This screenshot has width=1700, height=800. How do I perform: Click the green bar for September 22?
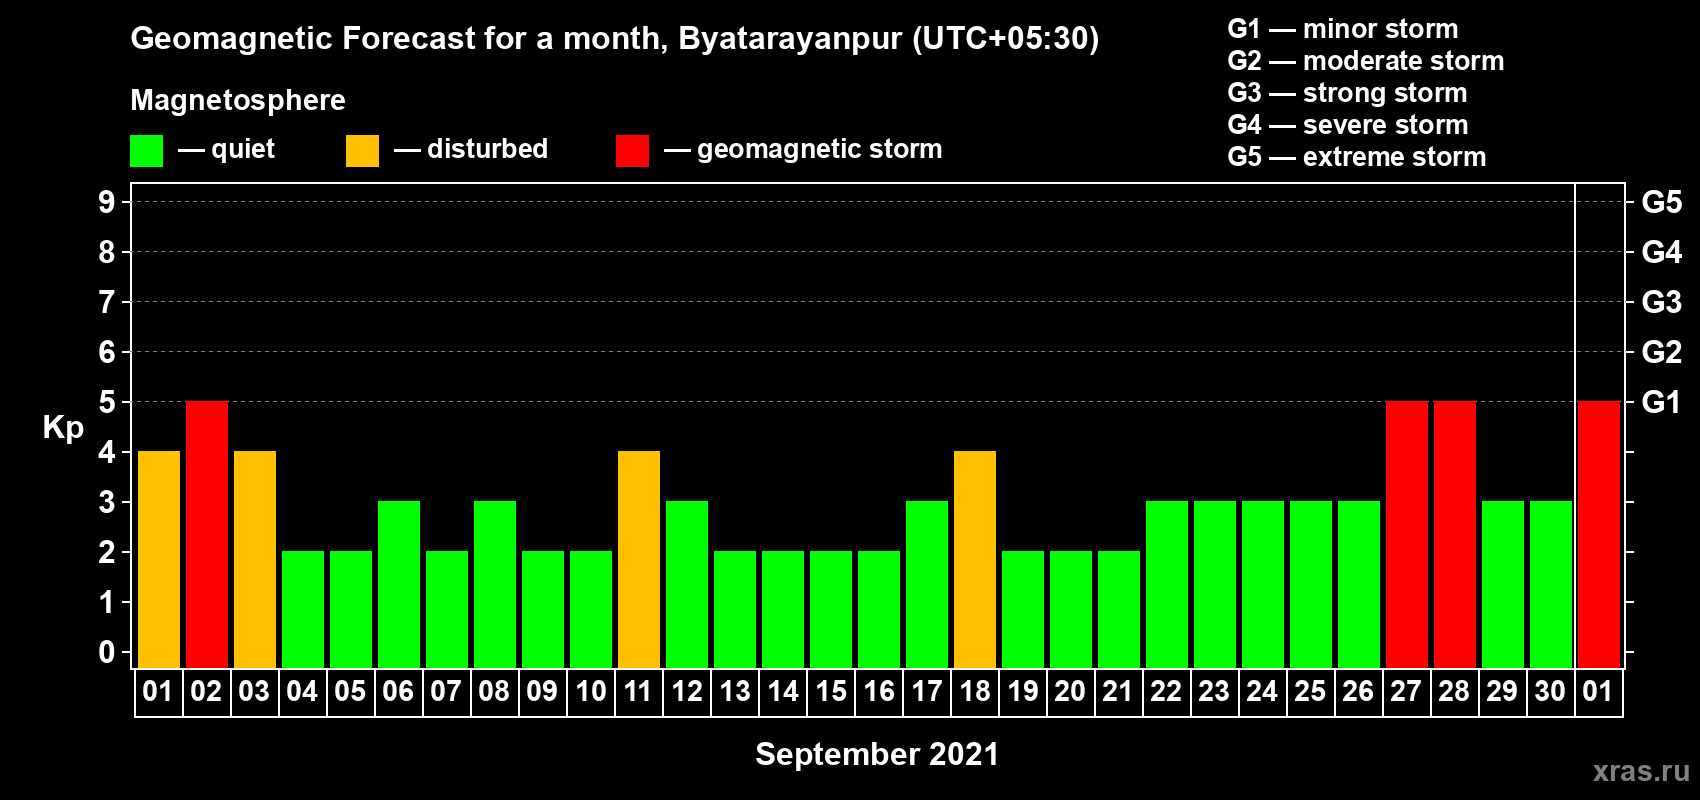1167,585
